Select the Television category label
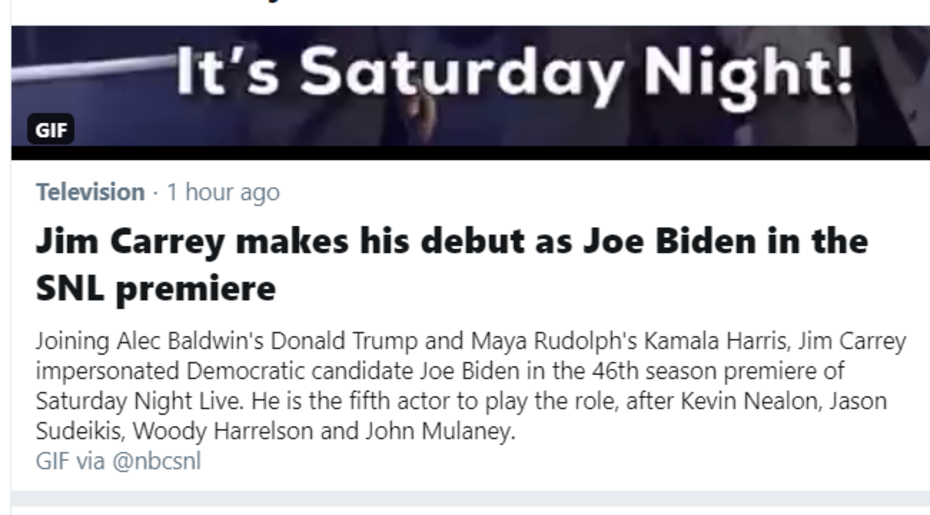The height and width of the screenshot is (515, 930). point(90,192)
